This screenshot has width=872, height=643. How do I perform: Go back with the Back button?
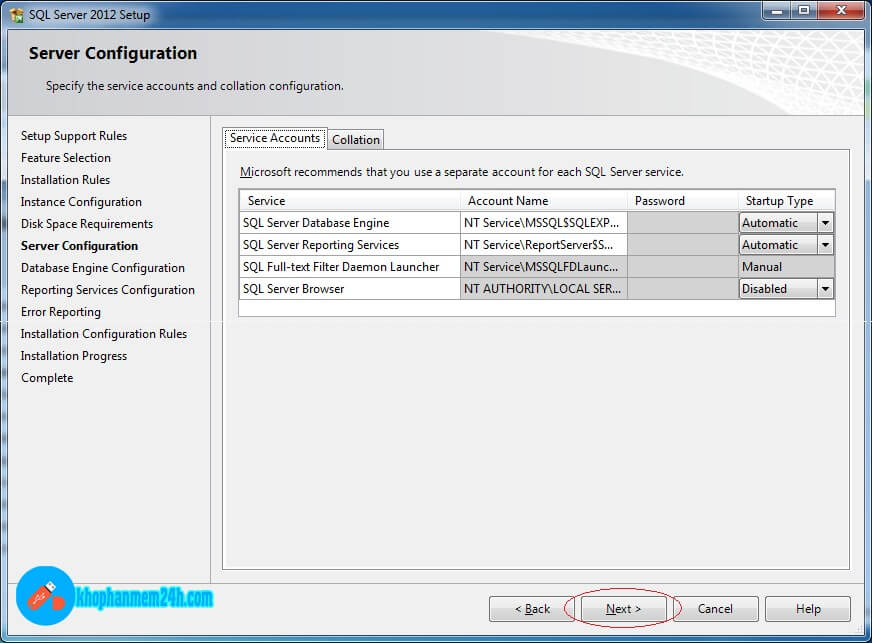click(x=532, y=609)
